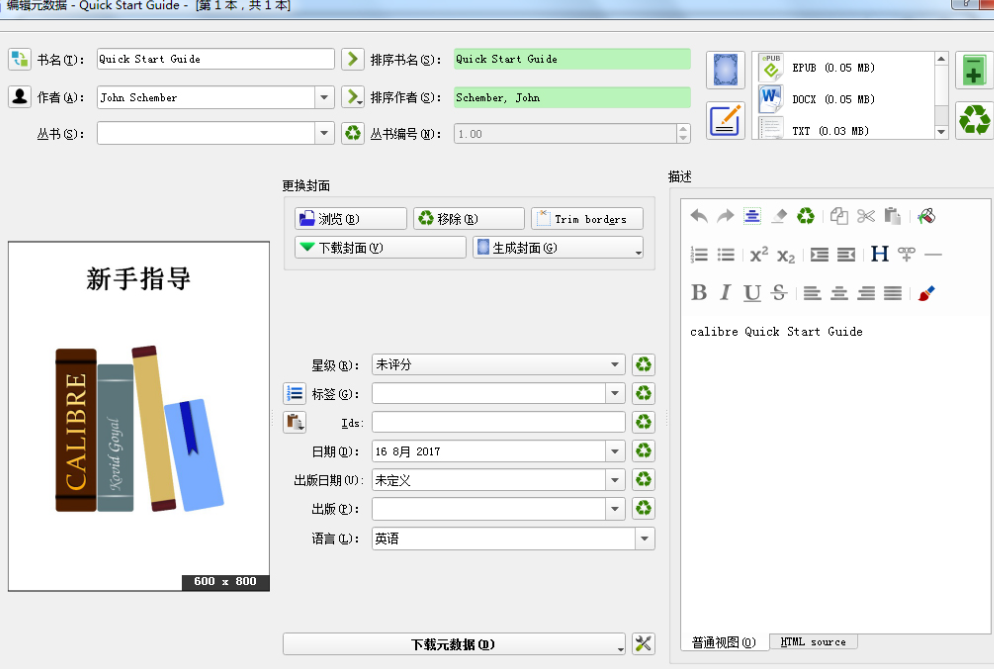This screenshot has height=669, width=994.
Task: Click the Ids input field
Action: pyautogui.click(x=498, y=422)
